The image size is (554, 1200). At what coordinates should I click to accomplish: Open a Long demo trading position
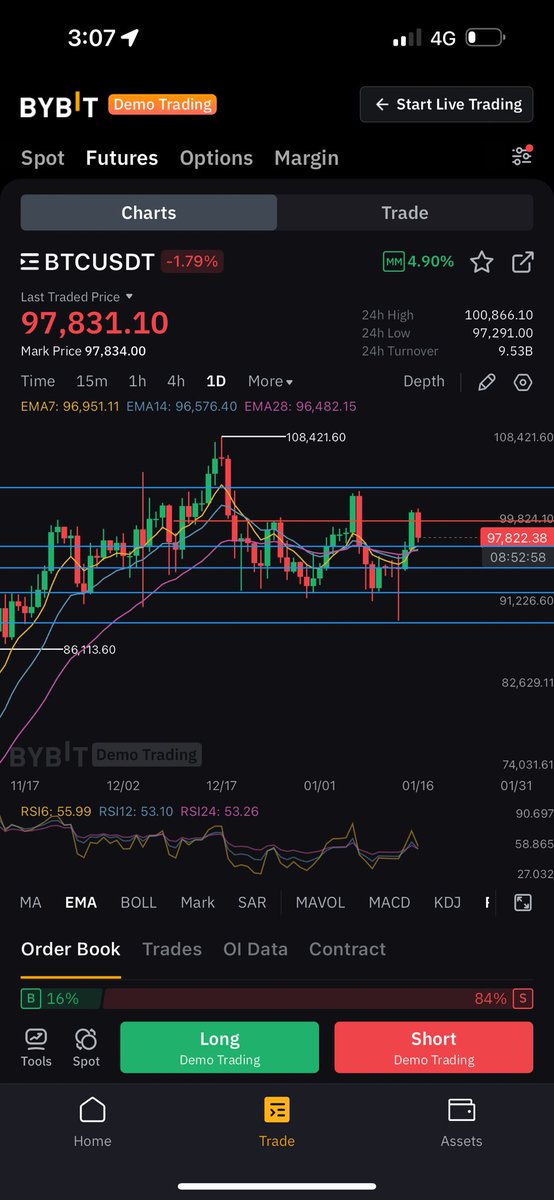pyautogui.click(x=219, y=1047)
